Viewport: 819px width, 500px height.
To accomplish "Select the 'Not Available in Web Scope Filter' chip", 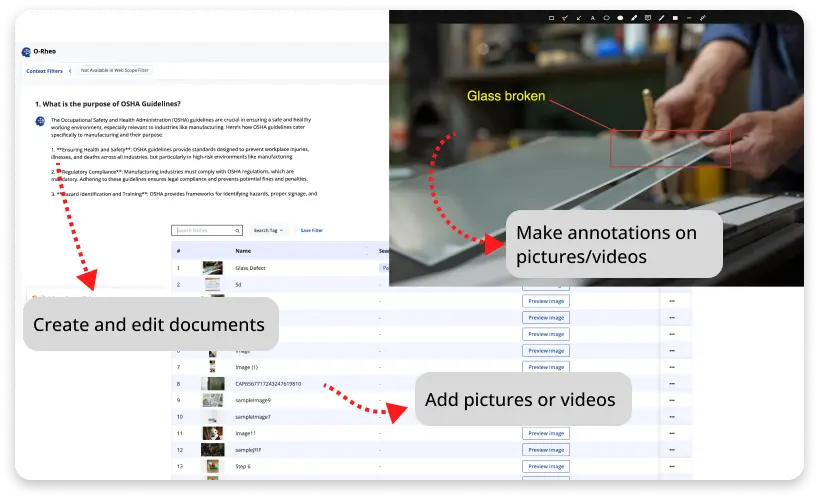I will [115, 71].
